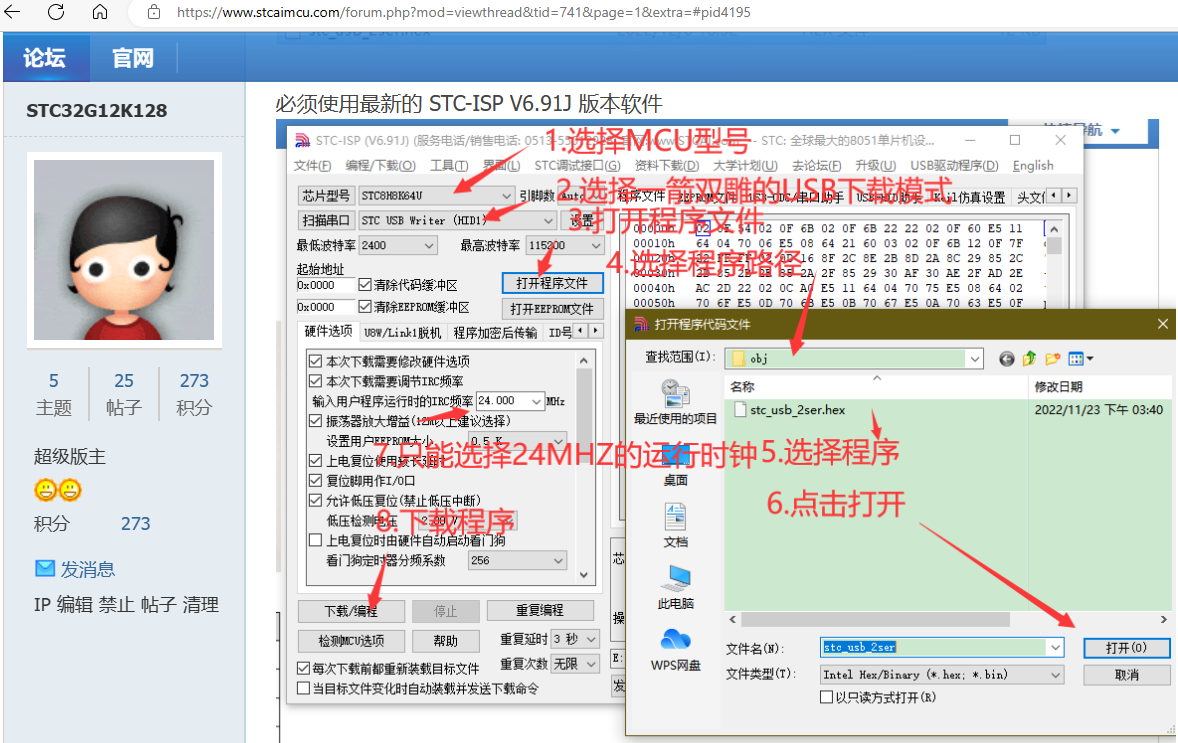Go to browser home icon

(100, 12)
